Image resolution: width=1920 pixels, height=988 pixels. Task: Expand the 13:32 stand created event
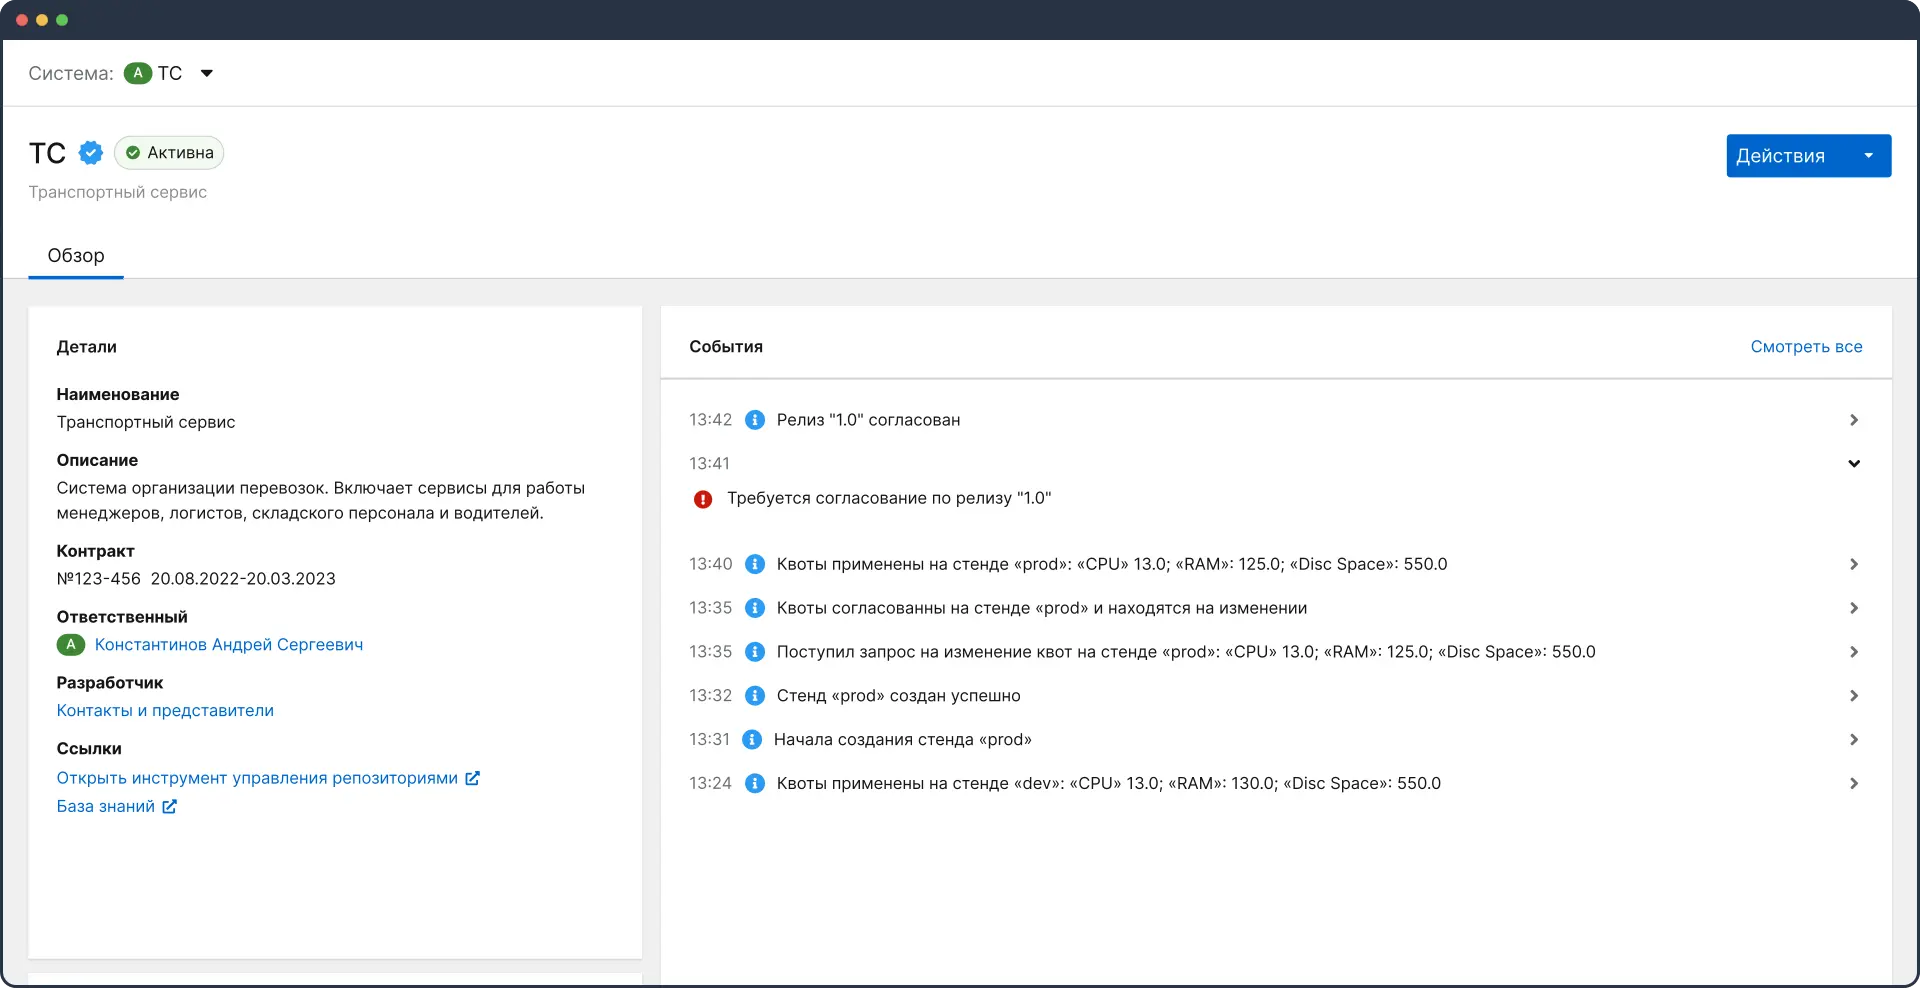click(1853, 696)
